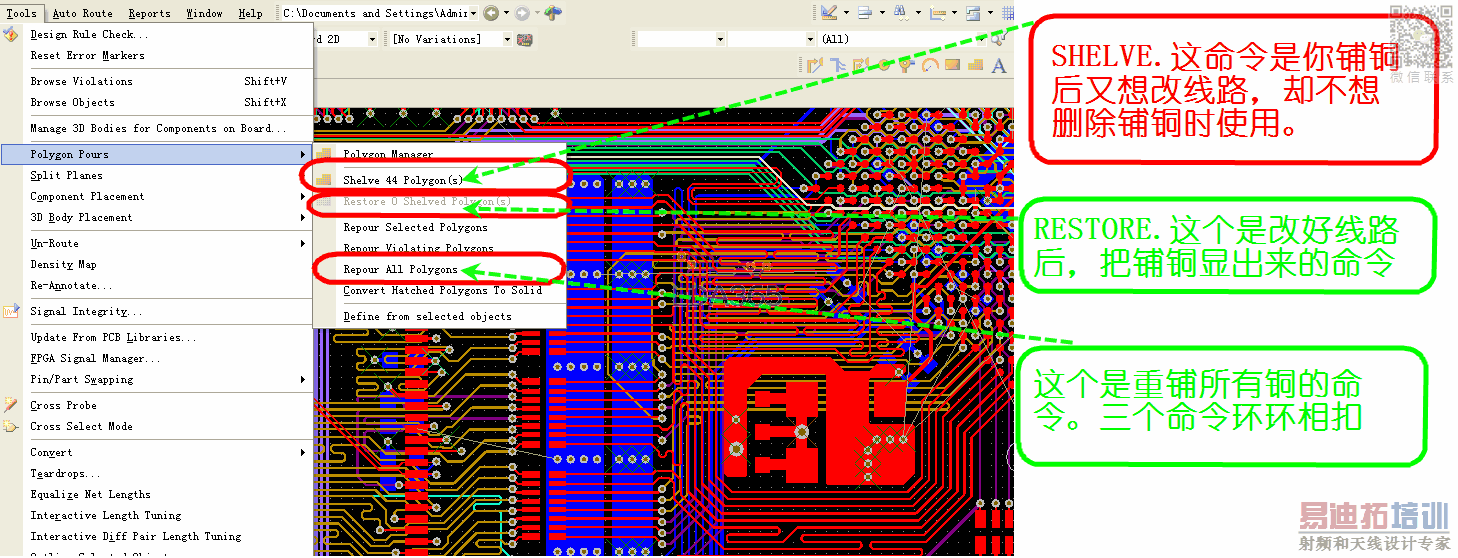Click the dimension utility tools icon
1458x558 pixels.
click(829, 13)
